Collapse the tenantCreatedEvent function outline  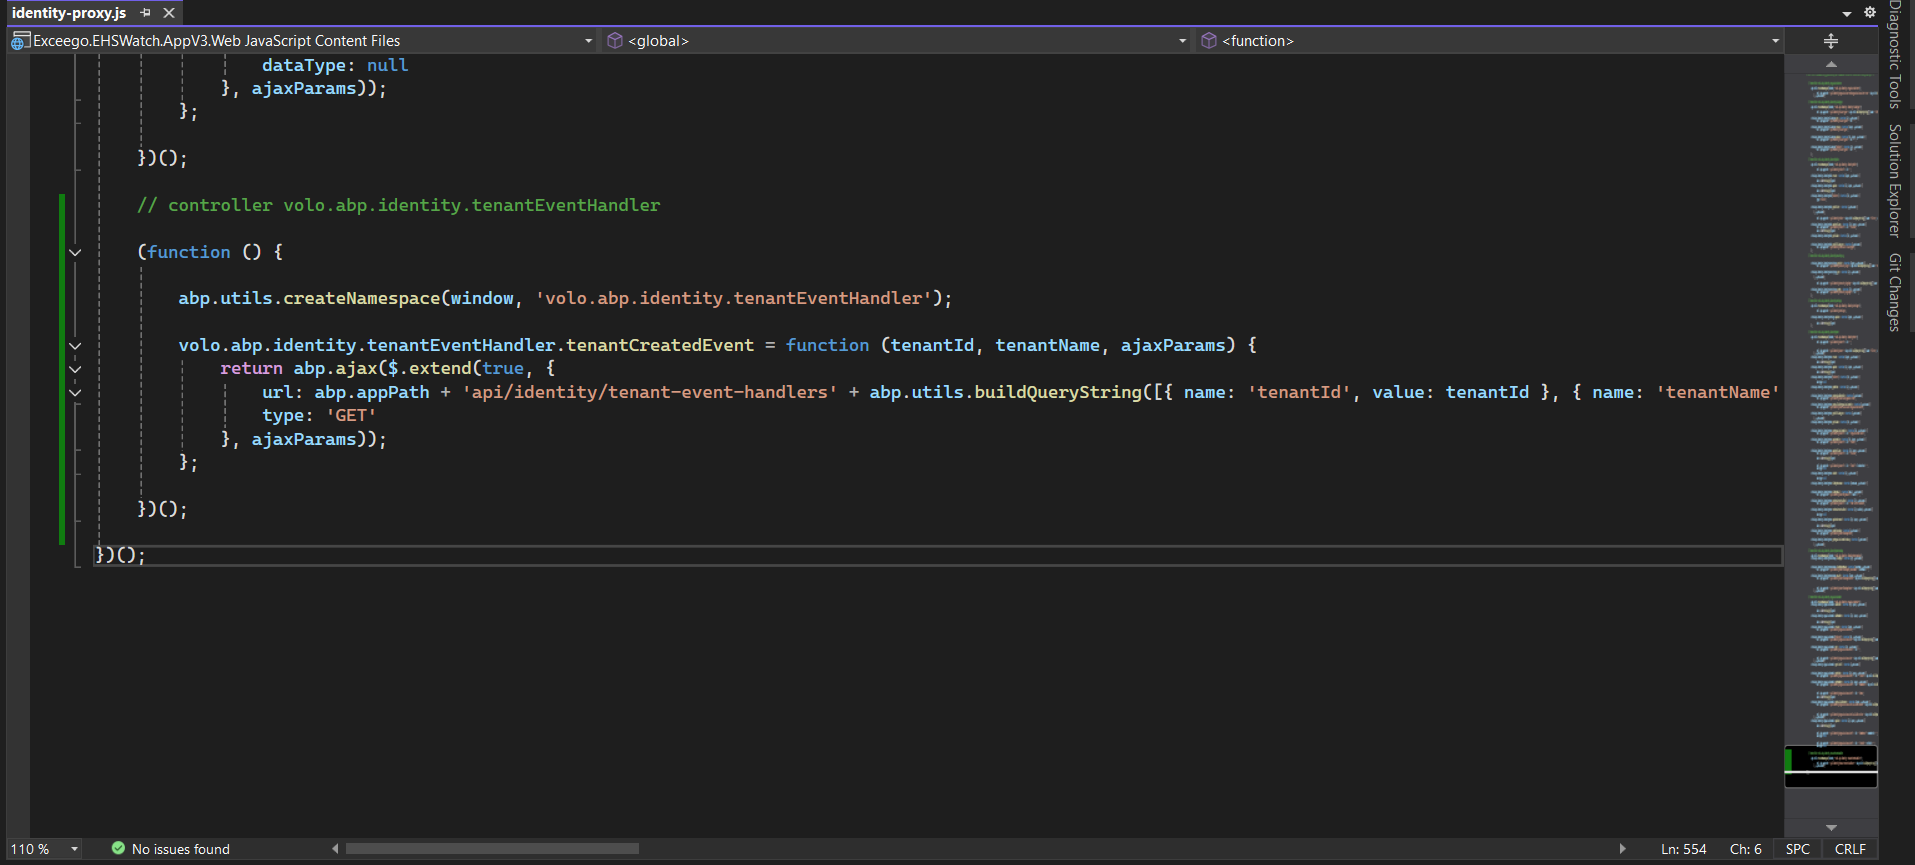pos(75,346)
